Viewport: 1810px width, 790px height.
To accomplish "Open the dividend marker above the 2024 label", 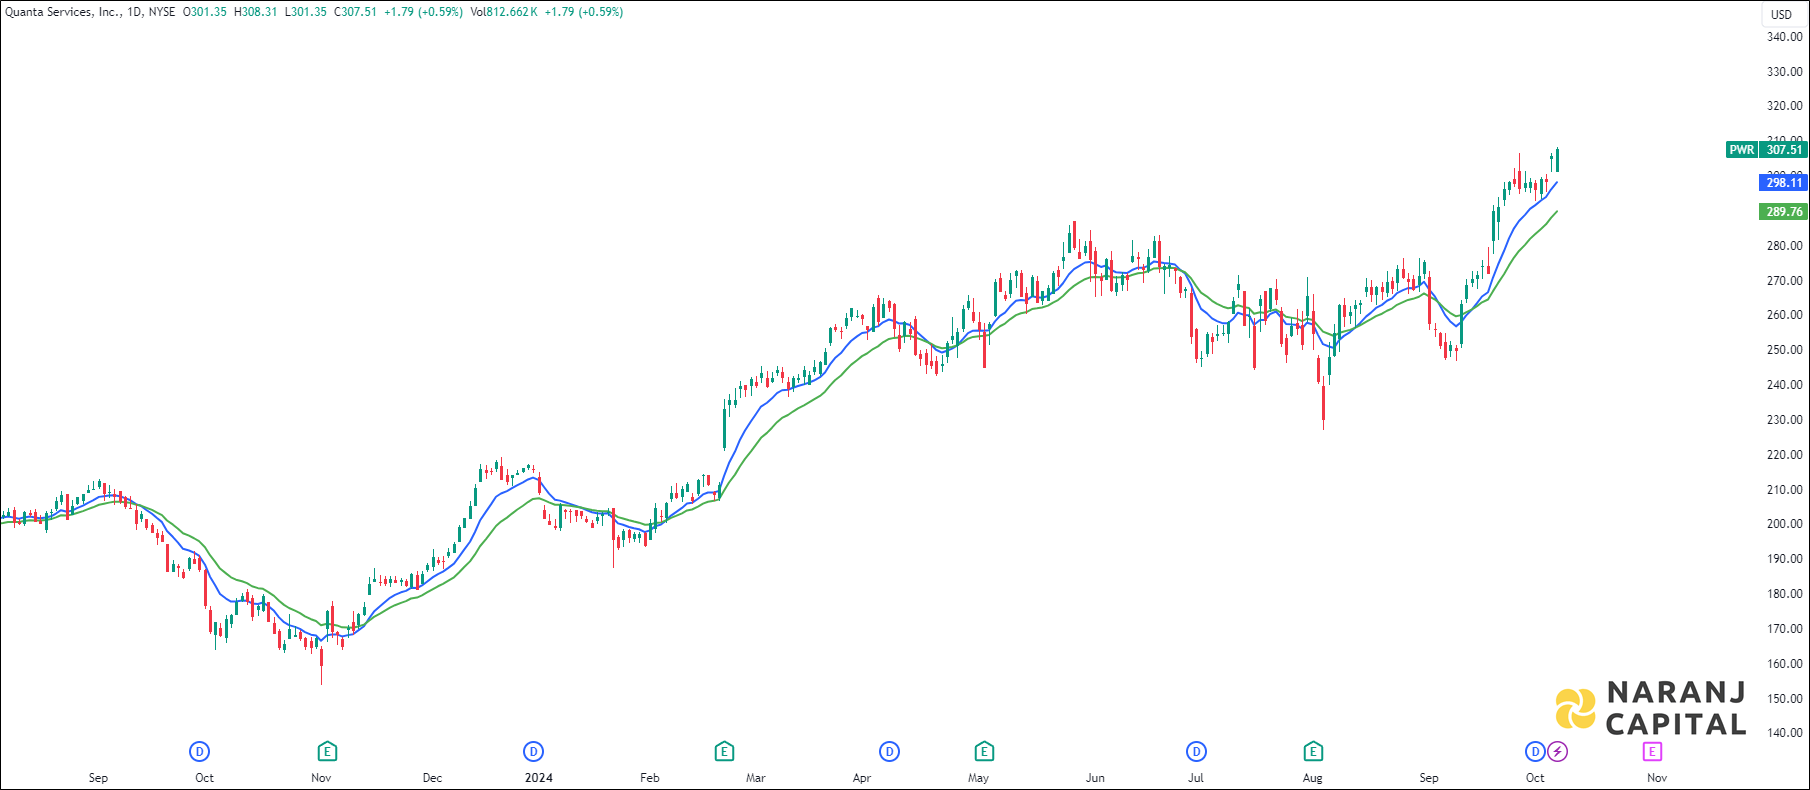I will 533,751.
